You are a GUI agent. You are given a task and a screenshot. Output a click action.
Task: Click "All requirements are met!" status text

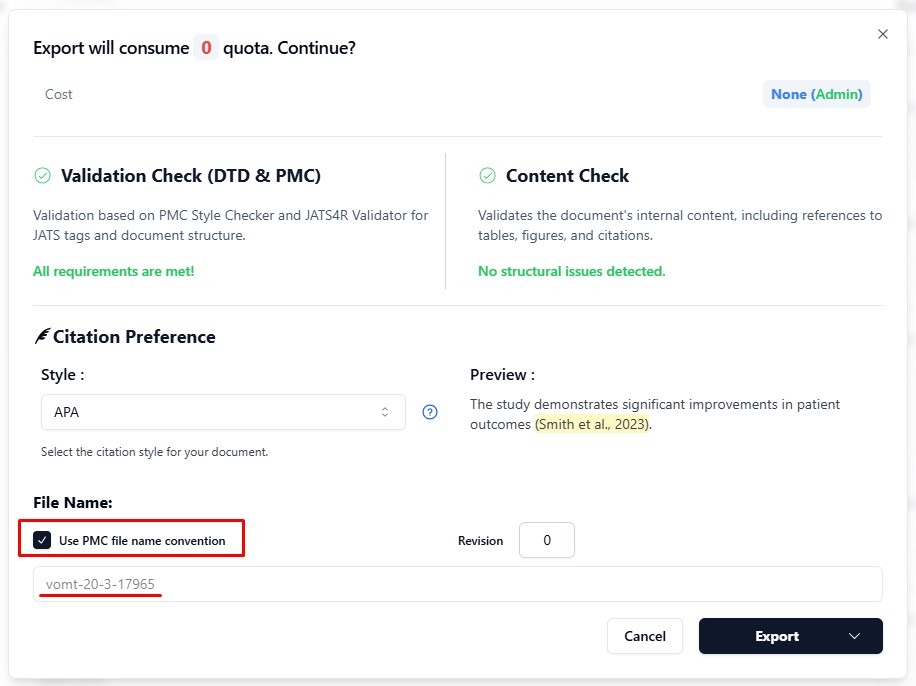coord(113,271)
